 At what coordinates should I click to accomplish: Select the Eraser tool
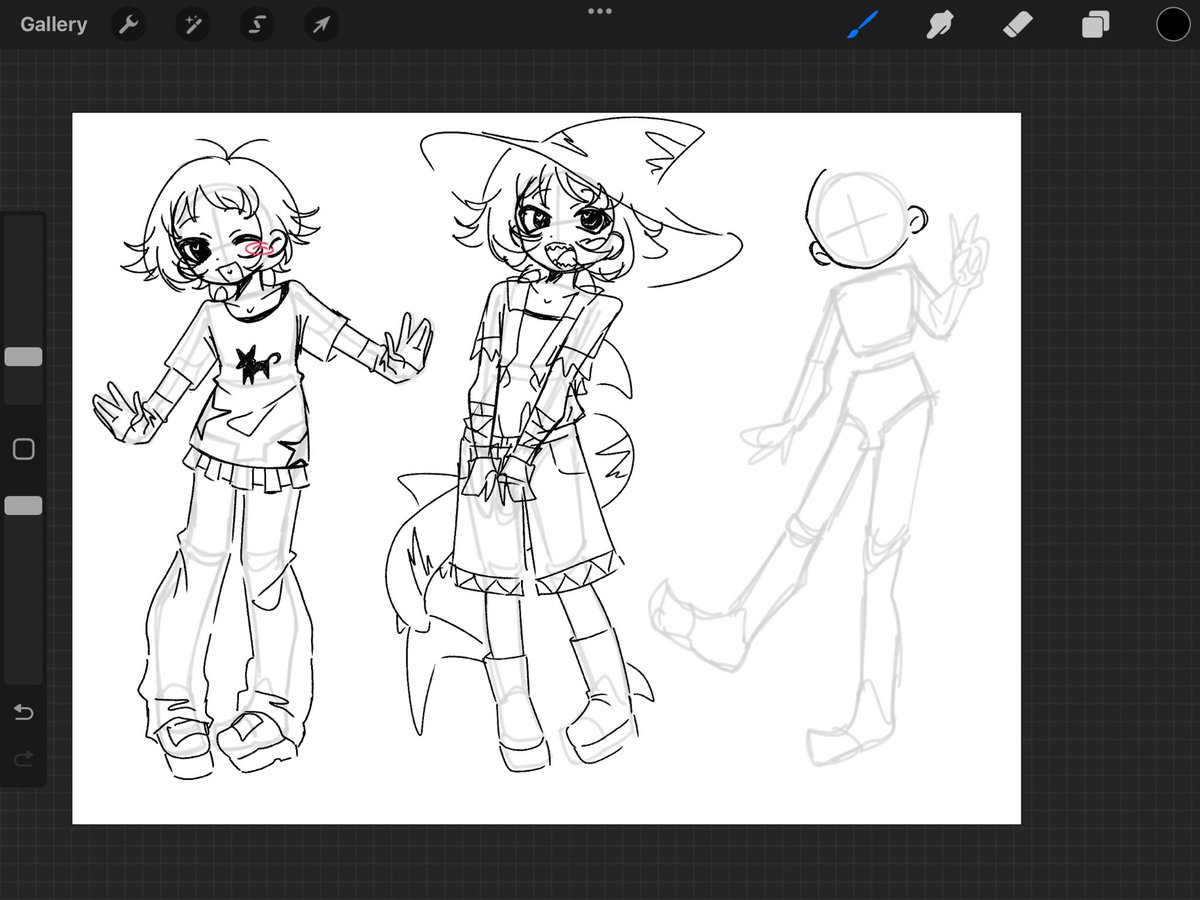click(x=1018, y=24)
